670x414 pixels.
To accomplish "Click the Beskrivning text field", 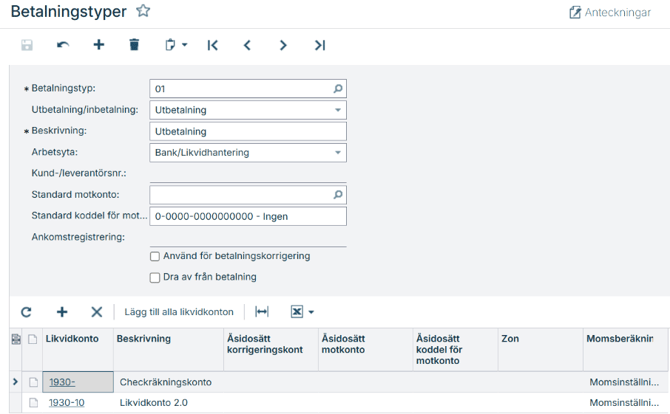I will tap(248, 131).
